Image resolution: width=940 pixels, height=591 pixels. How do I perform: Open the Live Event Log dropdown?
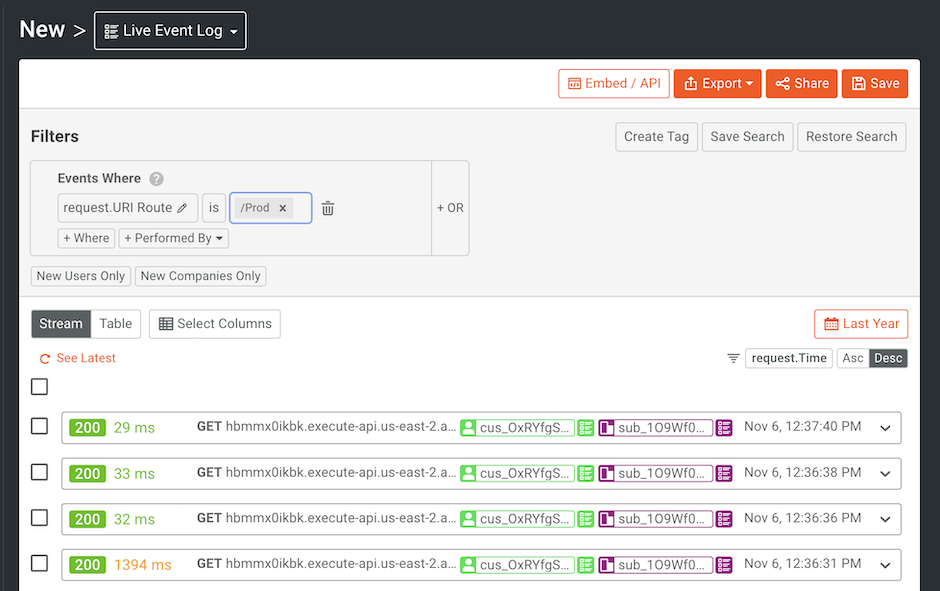pos(170,31)
